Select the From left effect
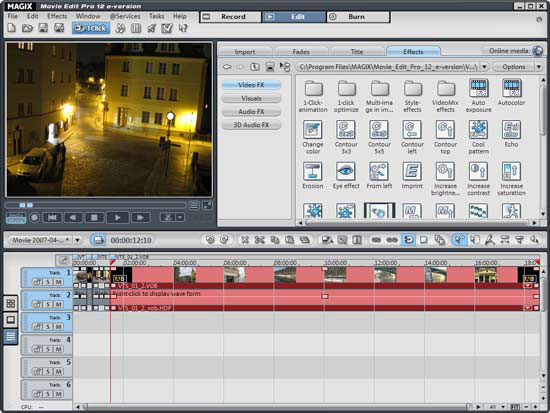 click(x=379, y=175)
